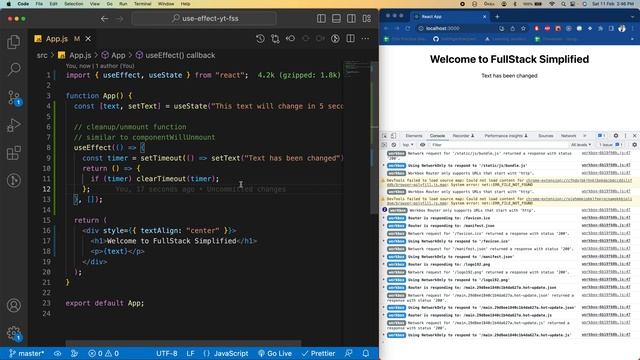Open the Manage gear menu in VS Code

[x=13, y=333]
